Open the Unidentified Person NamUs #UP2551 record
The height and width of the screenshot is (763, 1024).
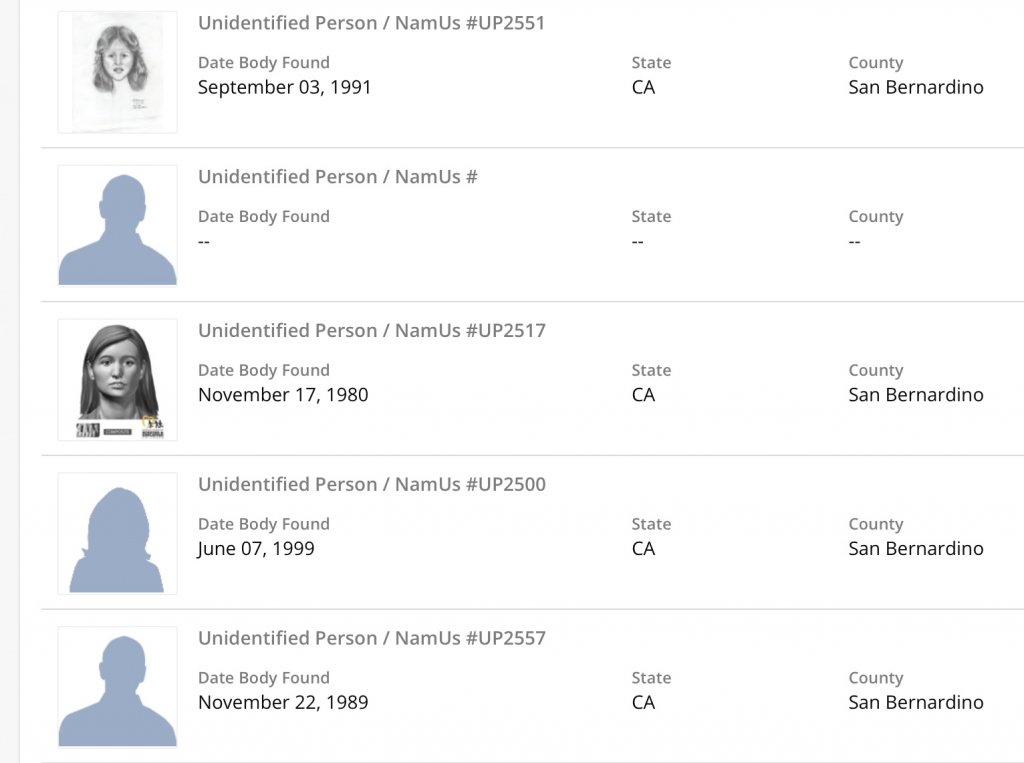(x=371, y=23)
